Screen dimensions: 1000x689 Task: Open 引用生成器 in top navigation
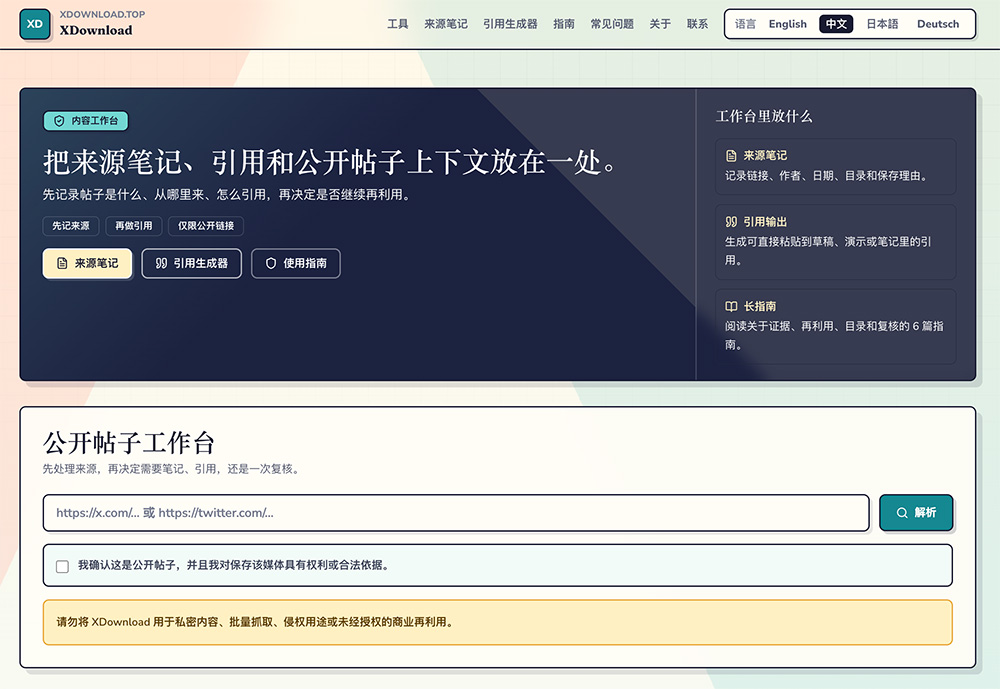[510, 24]
